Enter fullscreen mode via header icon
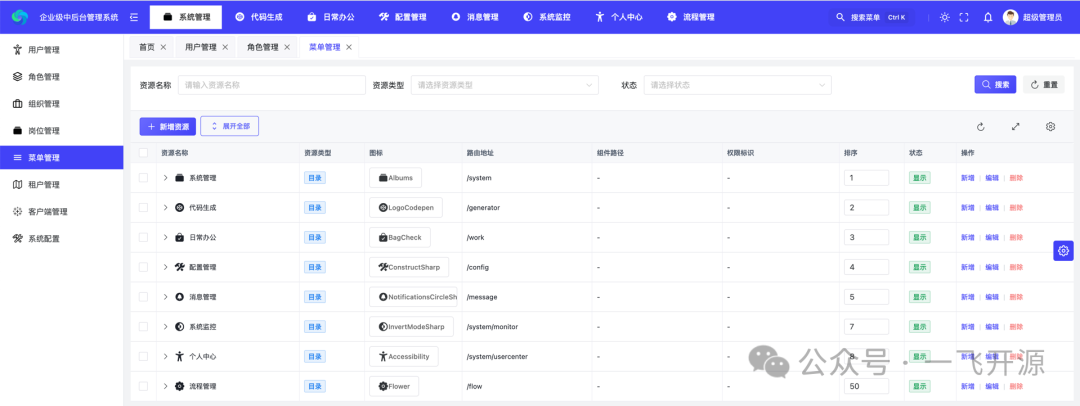1080x406 pixels. click(964, 17)
